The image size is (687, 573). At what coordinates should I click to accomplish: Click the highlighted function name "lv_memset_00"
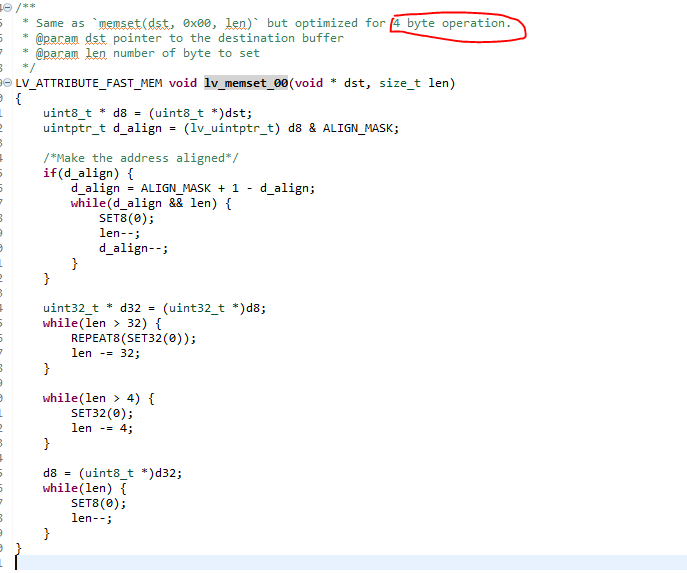coord(246,83)
